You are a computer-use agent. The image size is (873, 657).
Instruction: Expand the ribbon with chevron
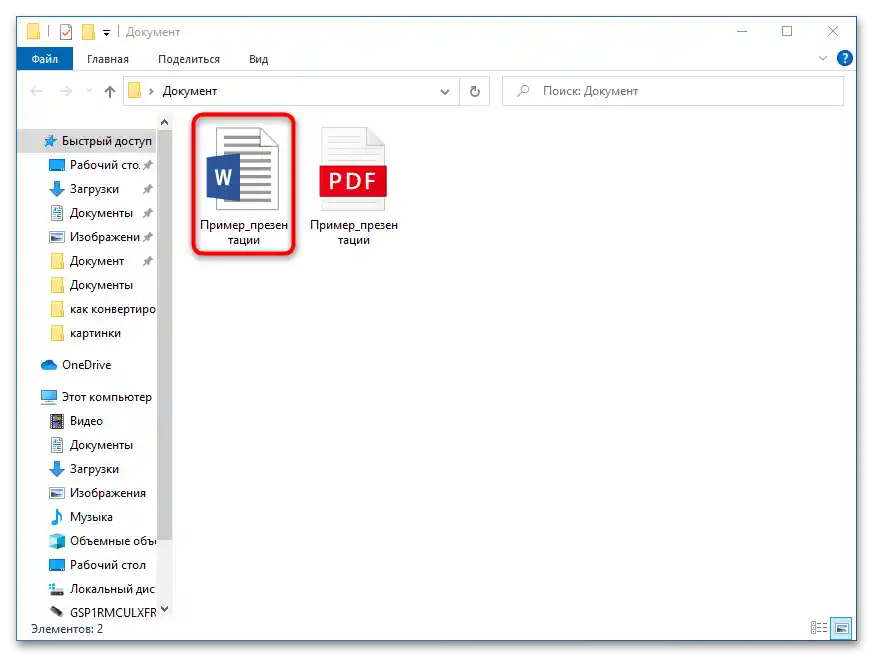(x=822, y=58)
